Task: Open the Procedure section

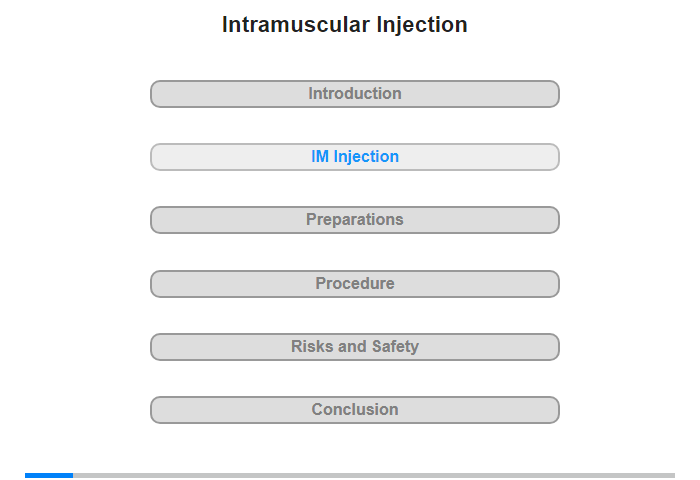Action: [354, 284]
